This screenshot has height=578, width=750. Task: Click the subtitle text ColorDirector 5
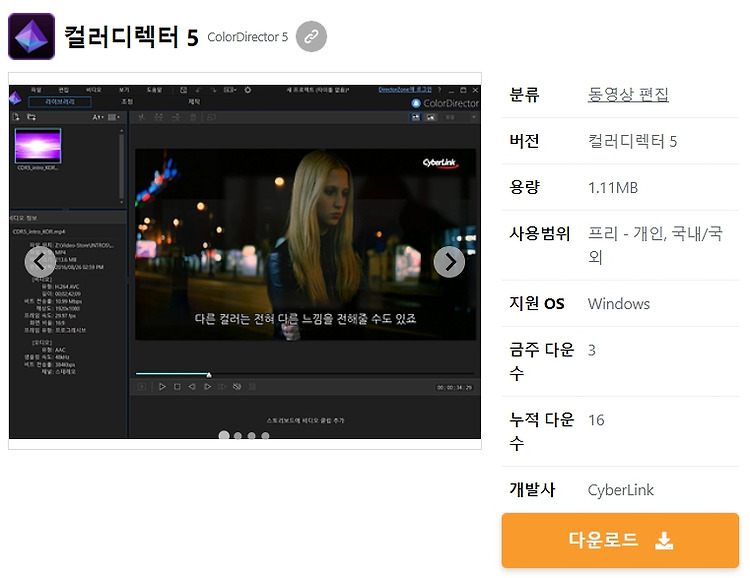pos(247,37)
